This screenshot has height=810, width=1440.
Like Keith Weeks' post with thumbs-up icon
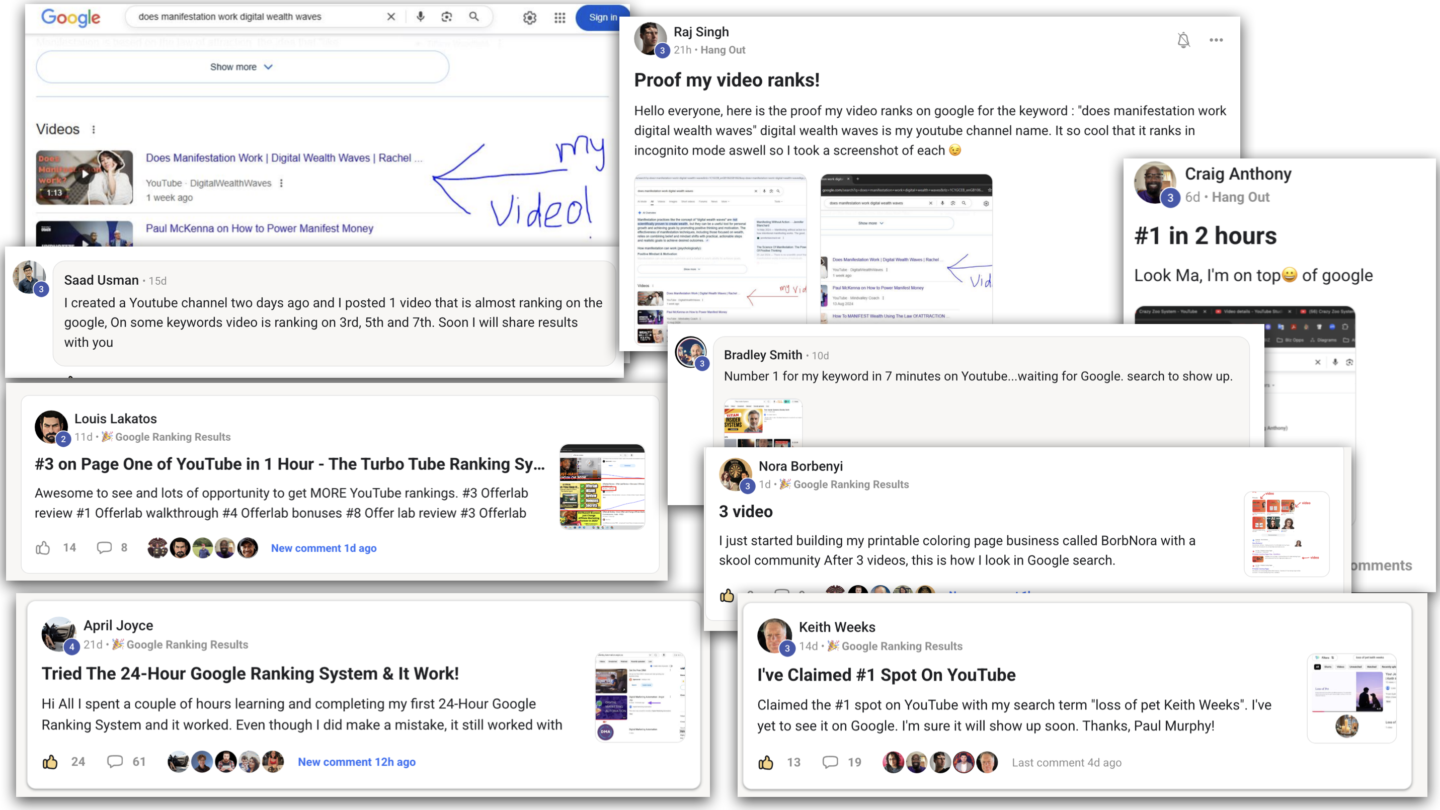(766, 762)
